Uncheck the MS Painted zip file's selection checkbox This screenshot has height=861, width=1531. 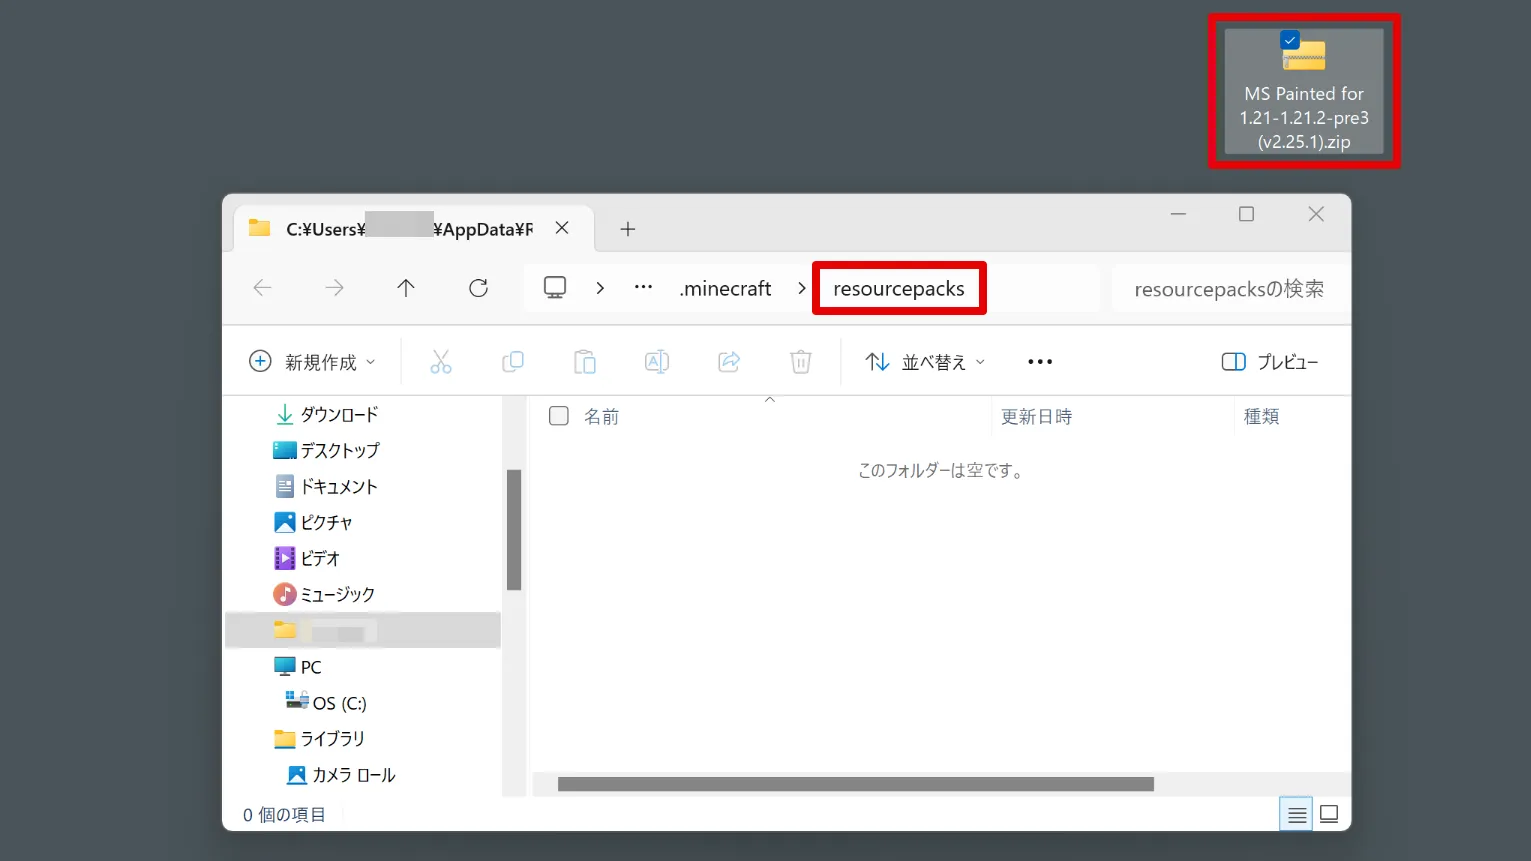tap(1289, 41)
